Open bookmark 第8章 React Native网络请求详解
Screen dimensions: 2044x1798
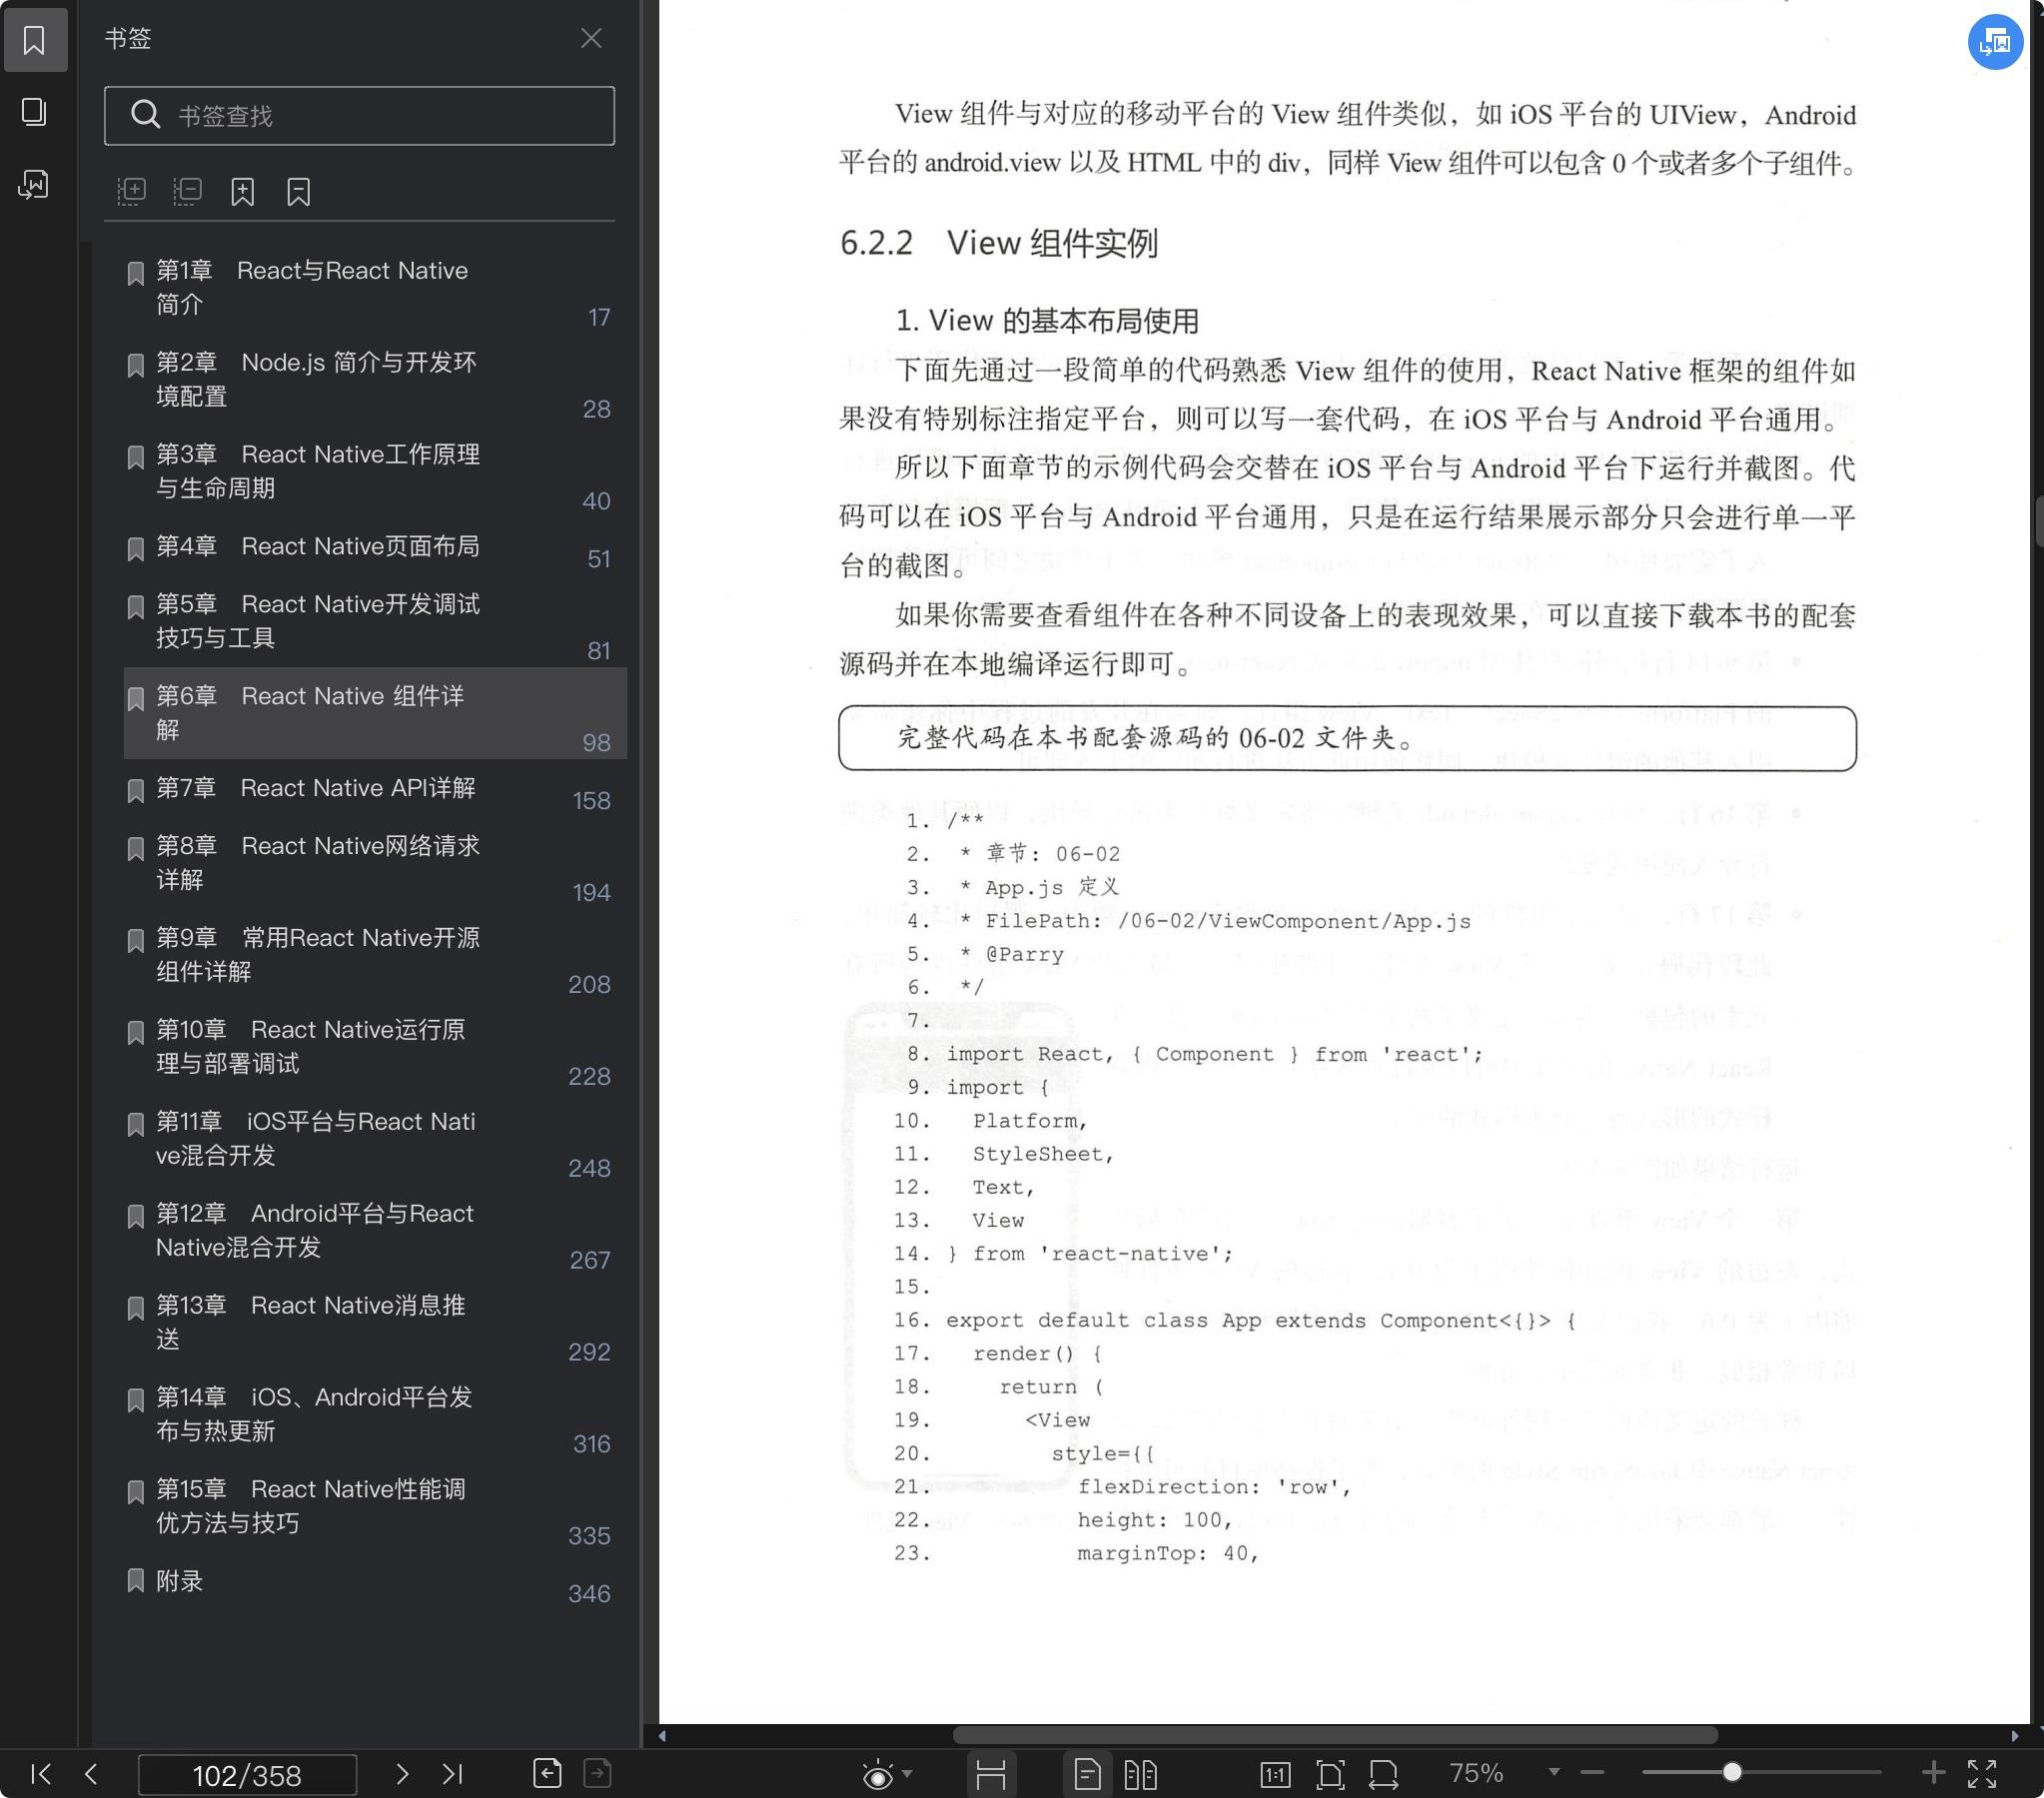point(375,864)
